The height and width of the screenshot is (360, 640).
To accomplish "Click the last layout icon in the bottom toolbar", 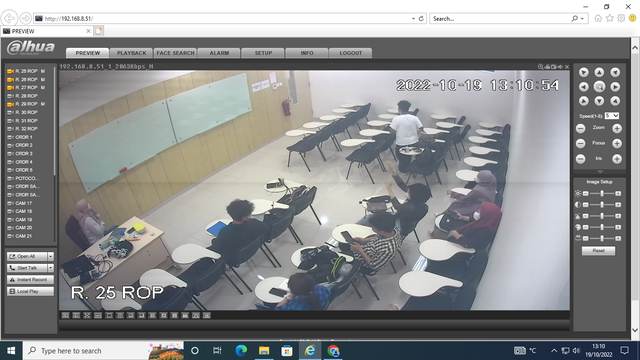I will click(x=207, y=316).
